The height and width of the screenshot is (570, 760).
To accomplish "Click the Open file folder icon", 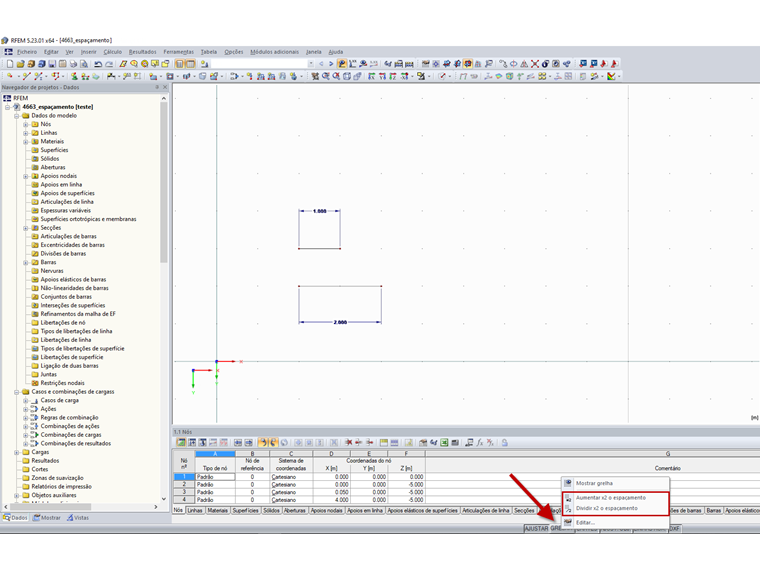I will (20, 64).
